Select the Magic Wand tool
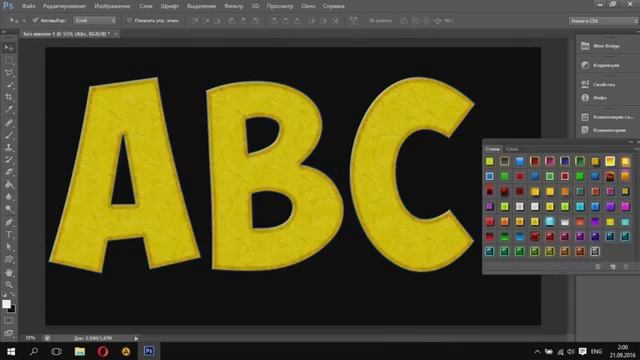Image resolution: width=640 pixels, height=360 pixels. (9, 85)
